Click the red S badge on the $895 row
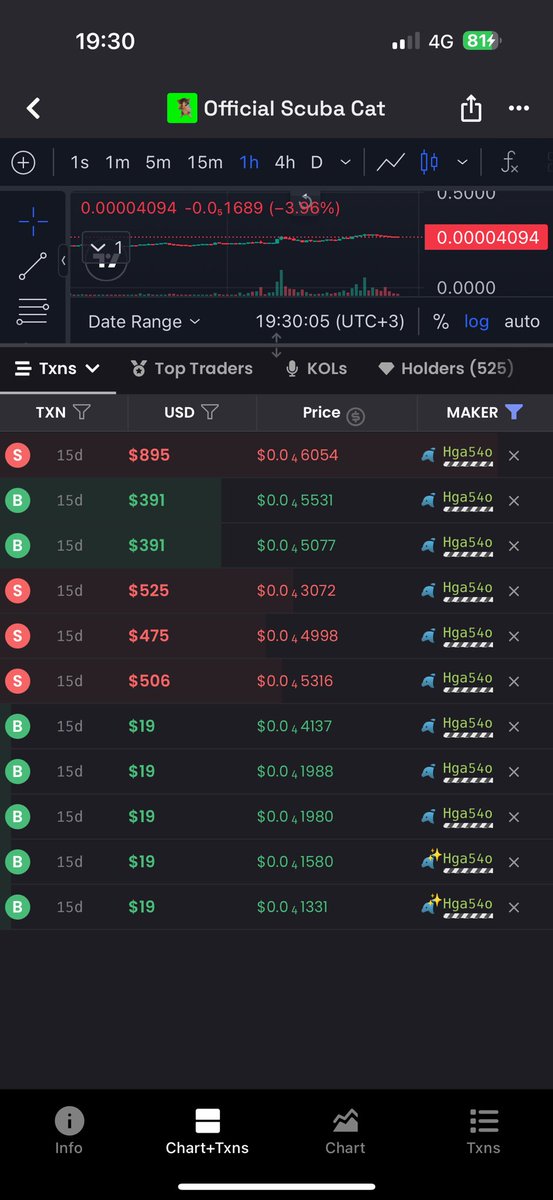 click(x=17, y=455)
